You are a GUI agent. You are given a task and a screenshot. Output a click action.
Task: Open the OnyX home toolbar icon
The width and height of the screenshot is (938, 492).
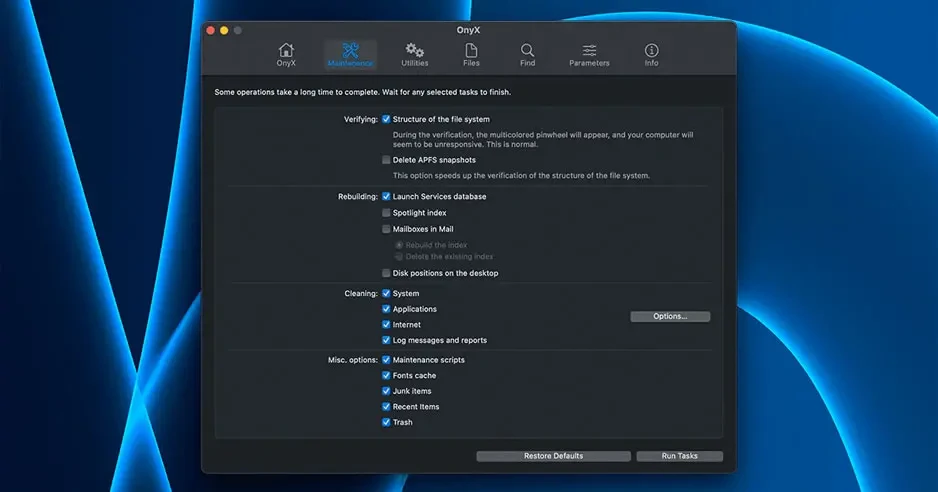286,54
